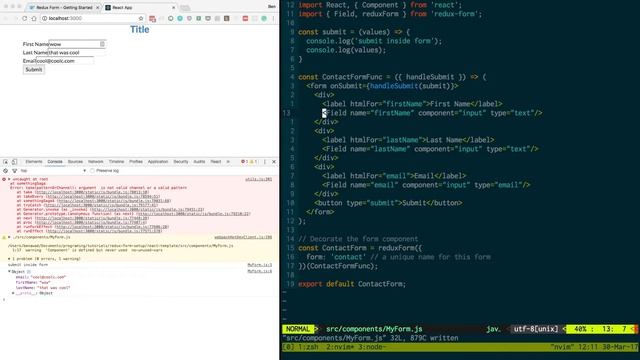Bookmark this page with the star icon
This screenshot has width=640, height=360.
pos(141,18)
